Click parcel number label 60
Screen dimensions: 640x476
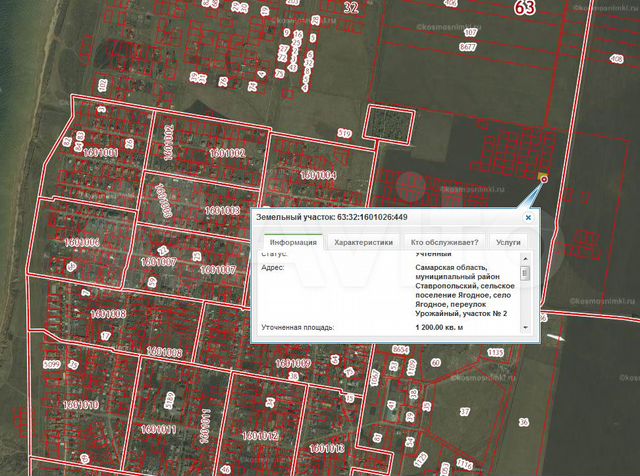tap(436, 363)
